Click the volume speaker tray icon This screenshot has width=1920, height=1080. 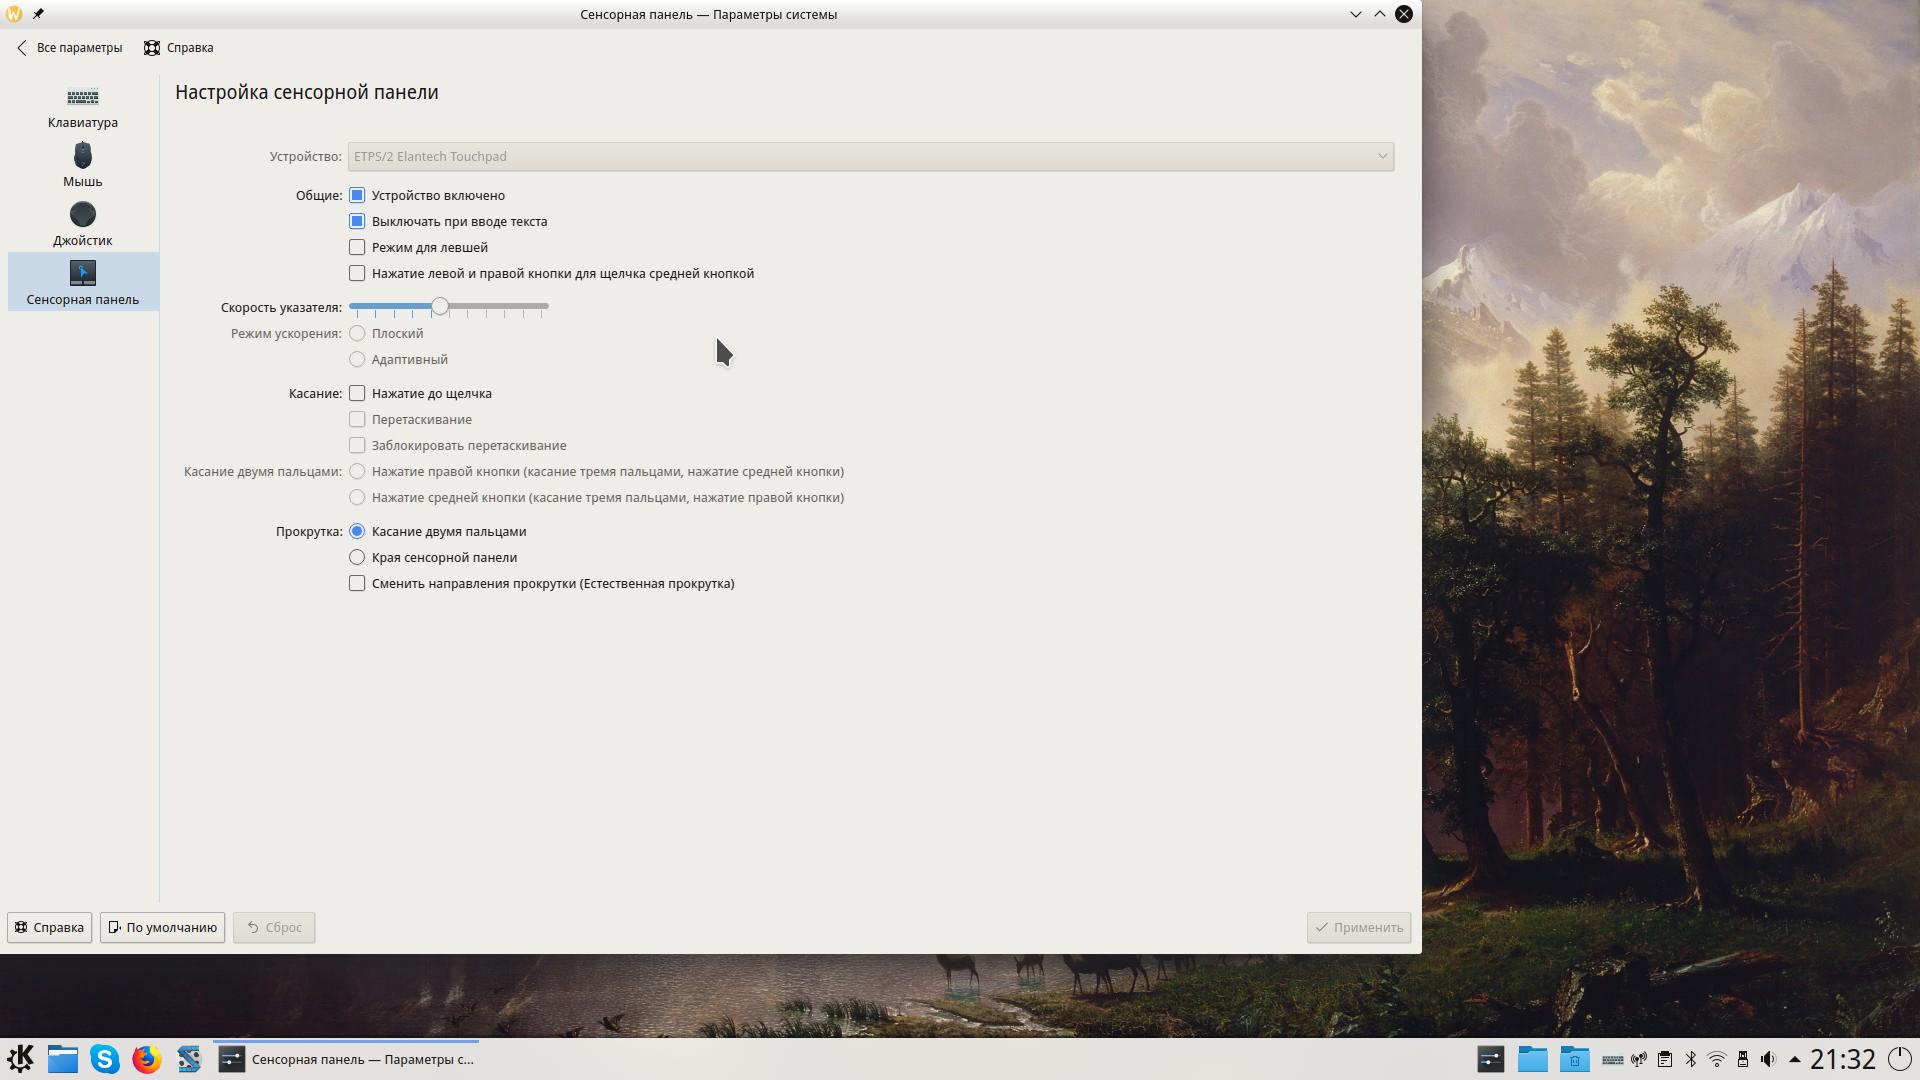tap(1768, 1059)
